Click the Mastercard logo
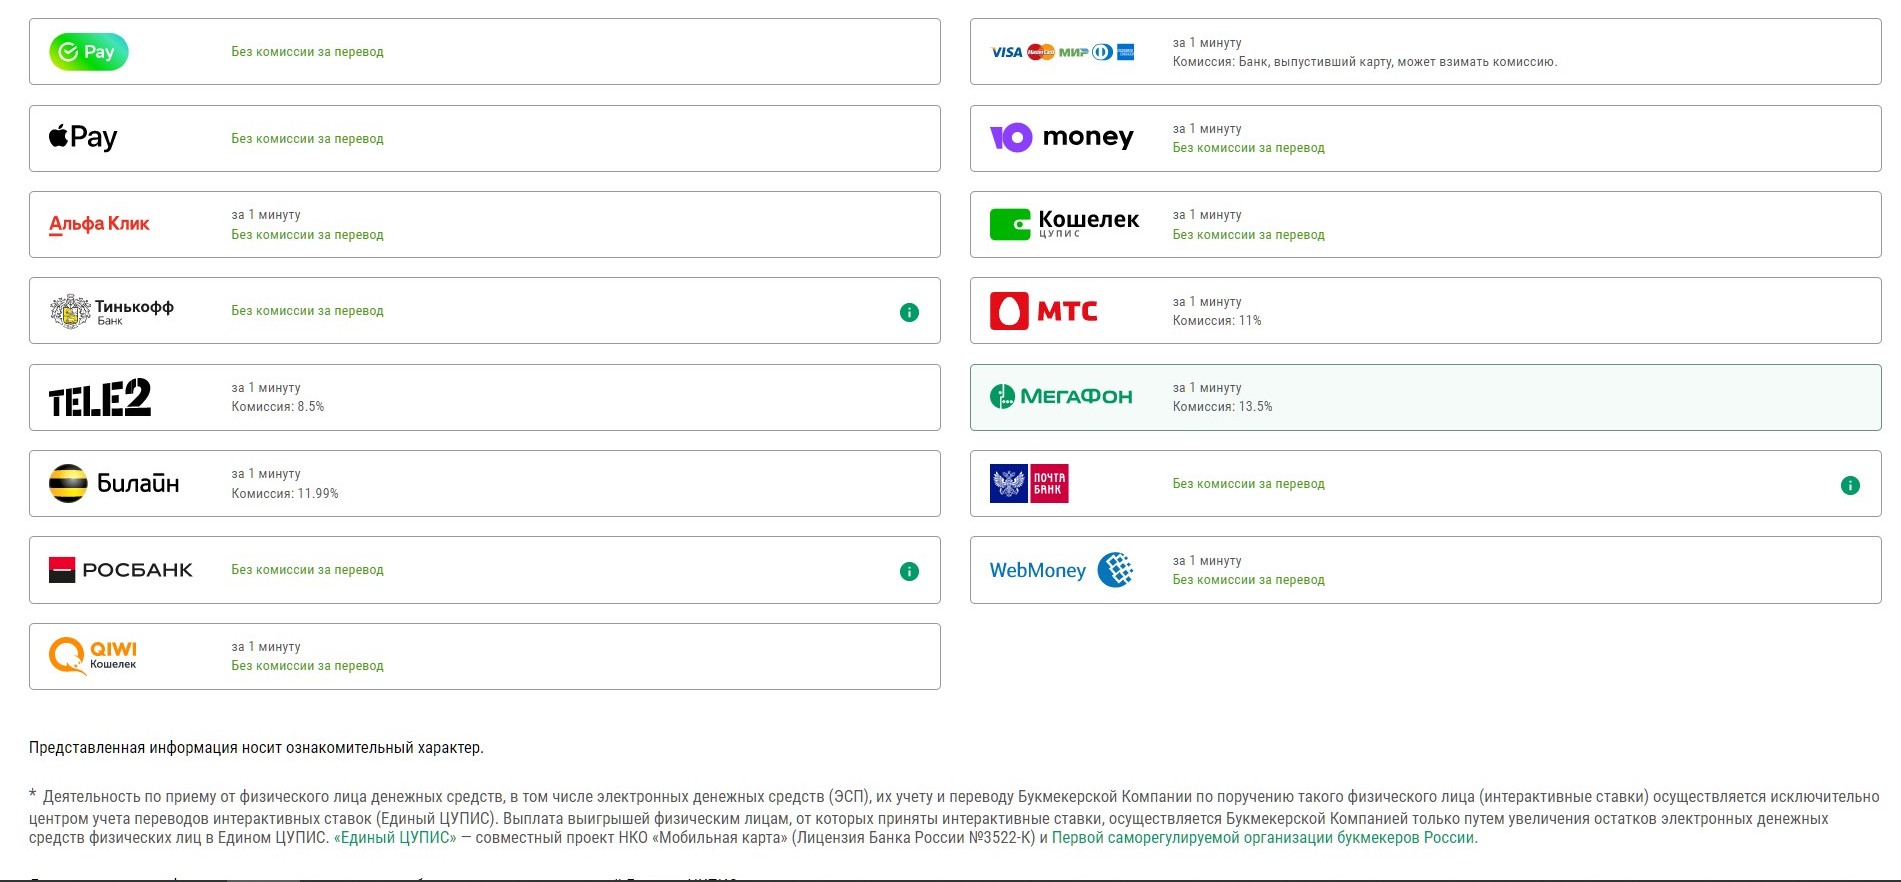 point(1041,52)
